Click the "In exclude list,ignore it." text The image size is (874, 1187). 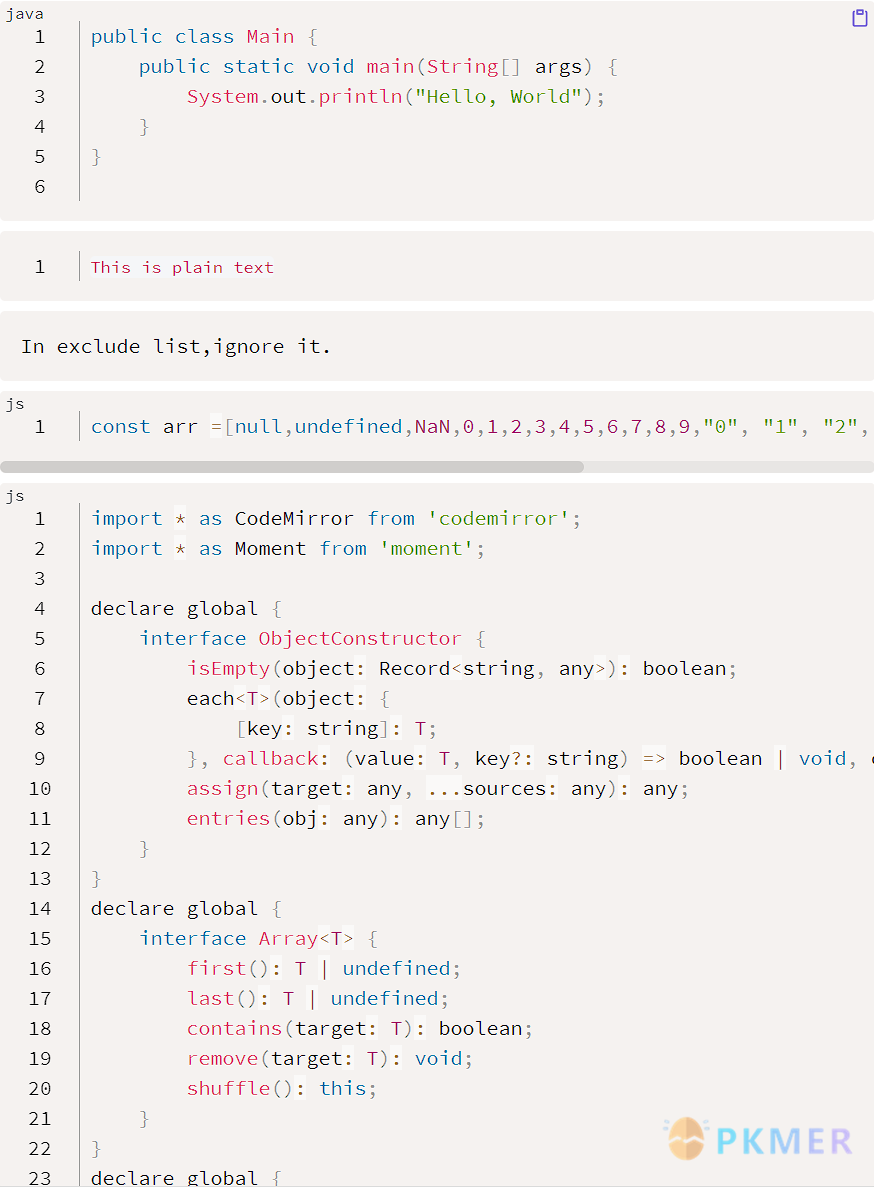tap(176, 346)
